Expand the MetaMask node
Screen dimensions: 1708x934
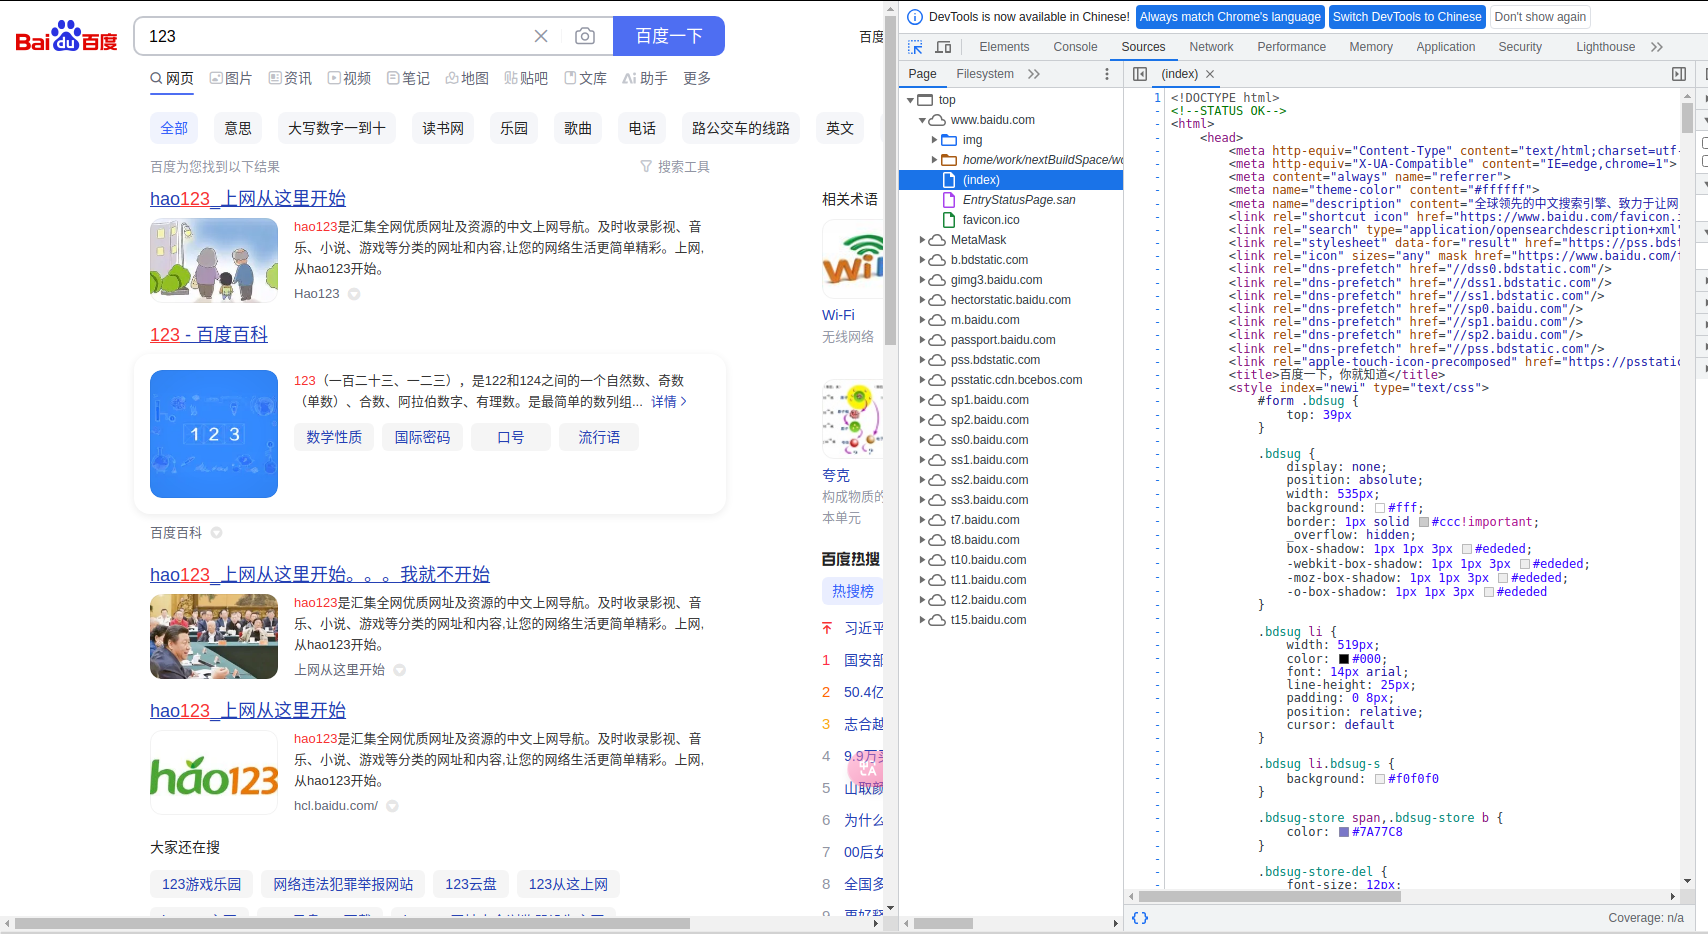(x=922, y=240)
